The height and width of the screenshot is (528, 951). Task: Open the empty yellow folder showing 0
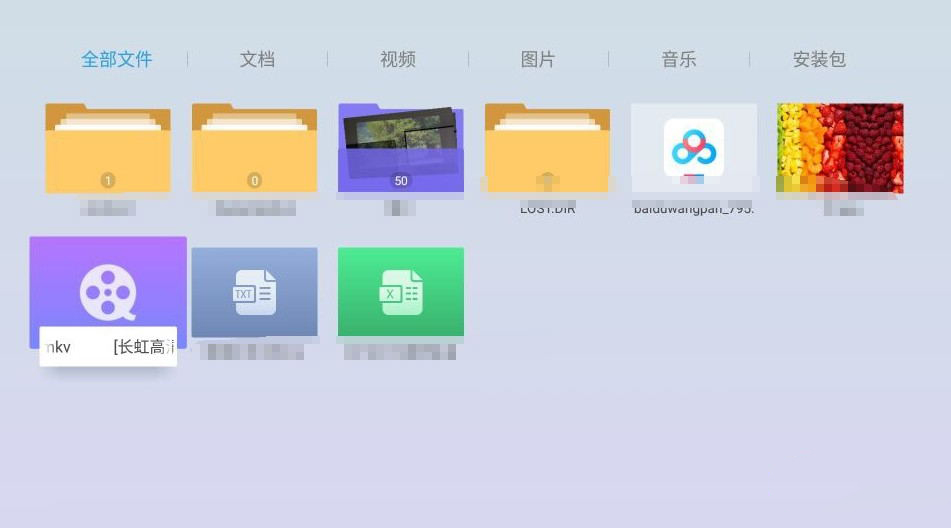coord(254,148)
